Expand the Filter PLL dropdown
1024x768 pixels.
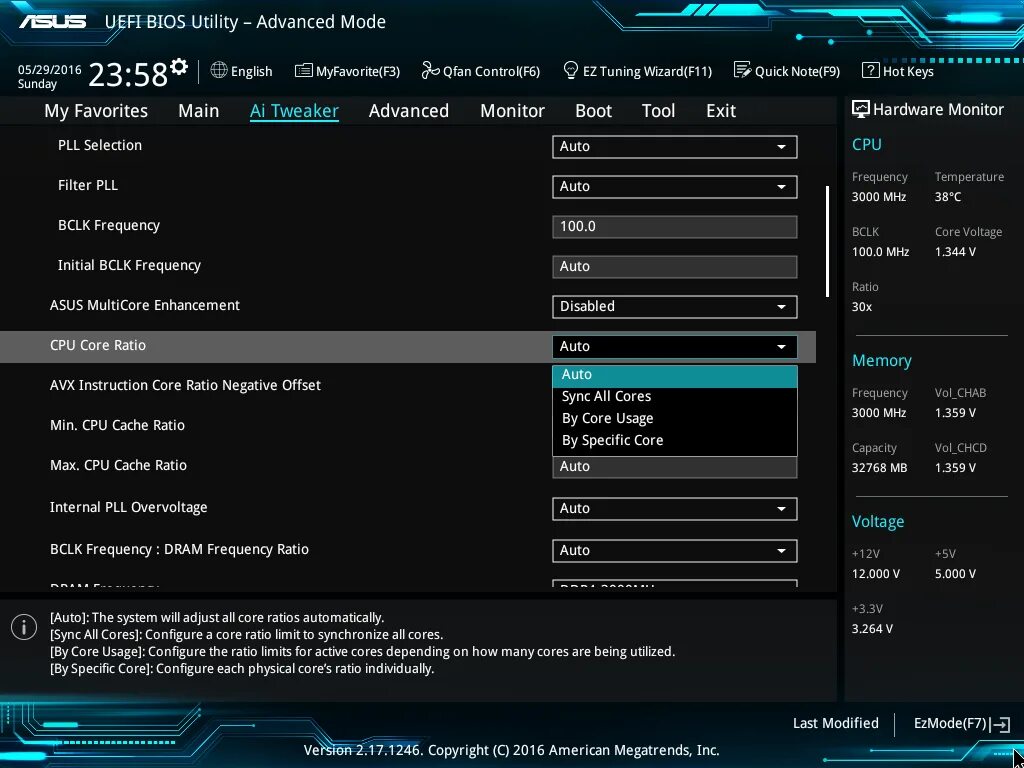[675, 187]
